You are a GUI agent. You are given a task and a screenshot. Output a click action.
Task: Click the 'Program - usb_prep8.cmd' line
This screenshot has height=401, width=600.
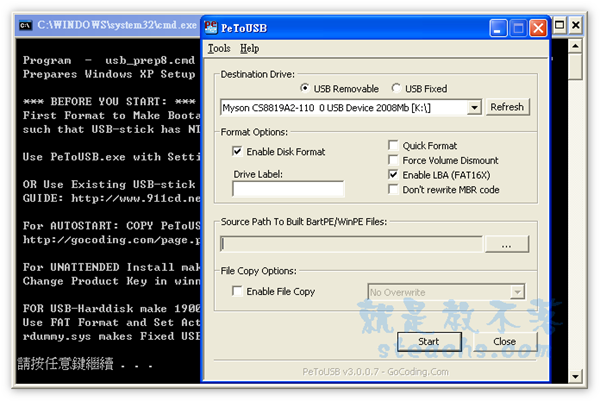[x=109, y=60]
